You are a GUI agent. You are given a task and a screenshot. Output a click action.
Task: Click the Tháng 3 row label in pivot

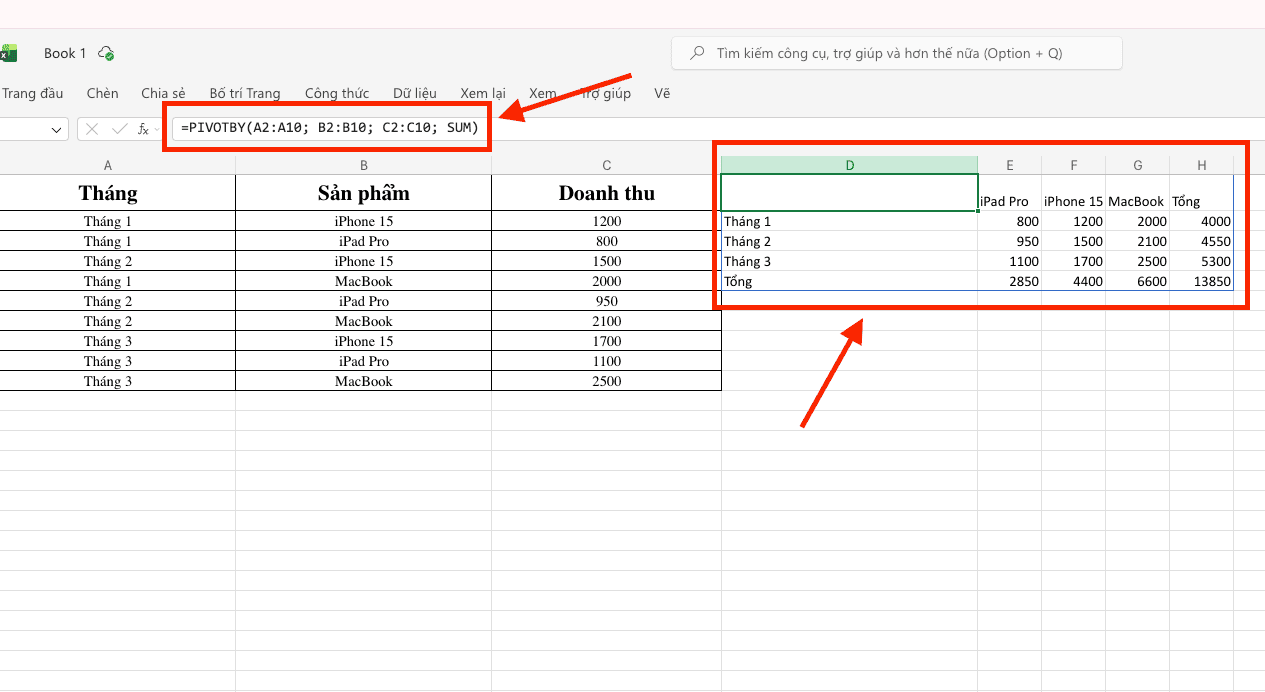point(849,261)
